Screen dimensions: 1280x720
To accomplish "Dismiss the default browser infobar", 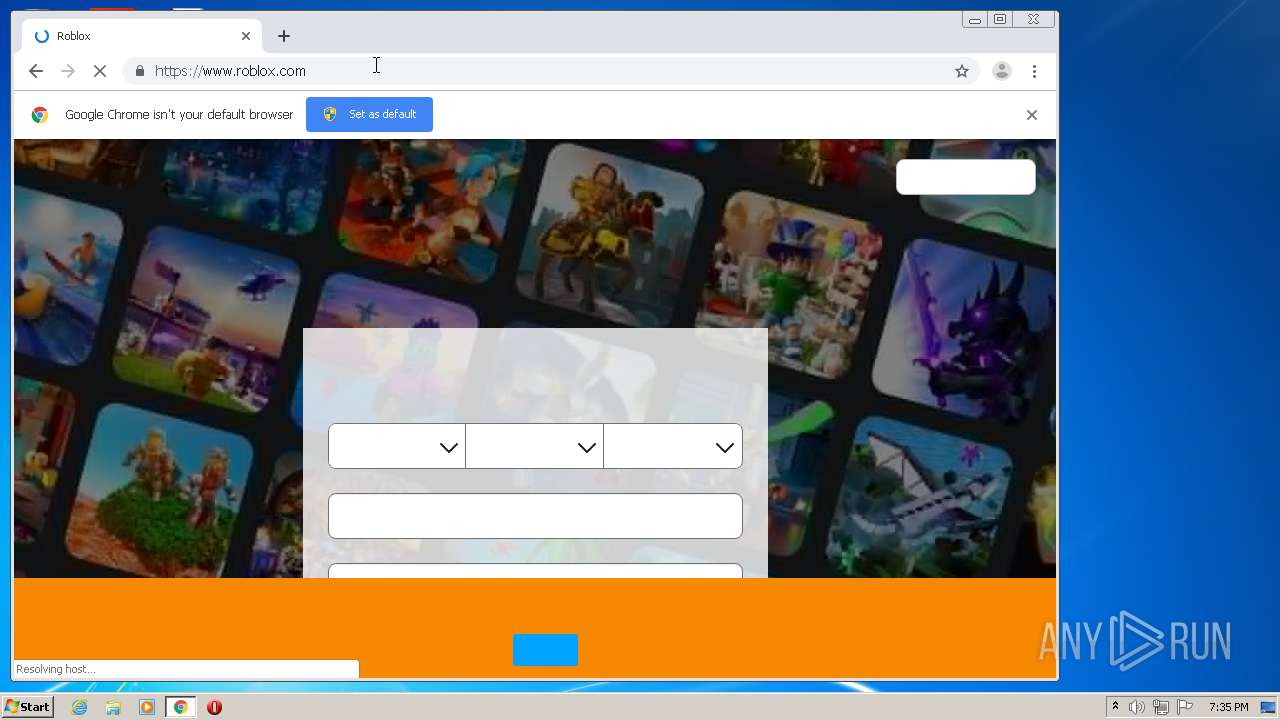I will click(1032, 115).
